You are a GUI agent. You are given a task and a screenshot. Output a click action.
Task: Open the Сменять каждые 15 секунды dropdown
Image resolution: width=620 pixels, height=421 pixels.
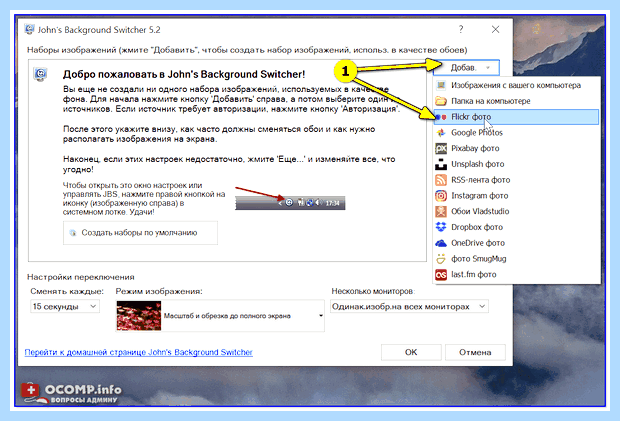(x=65, y=306)
